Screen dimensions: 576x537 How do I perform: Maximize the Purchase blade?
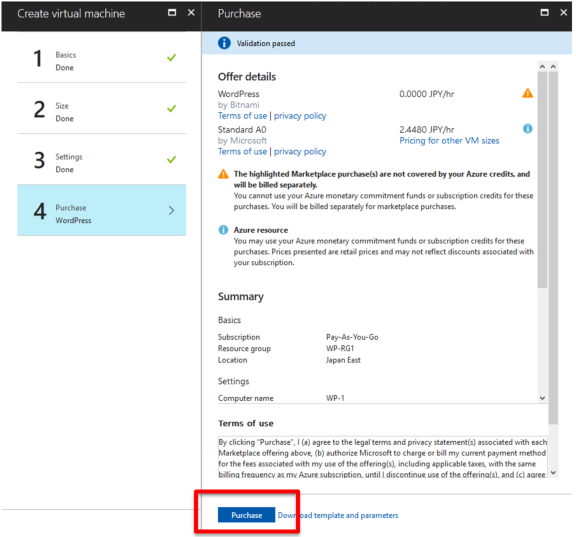[x=544, y=13]
